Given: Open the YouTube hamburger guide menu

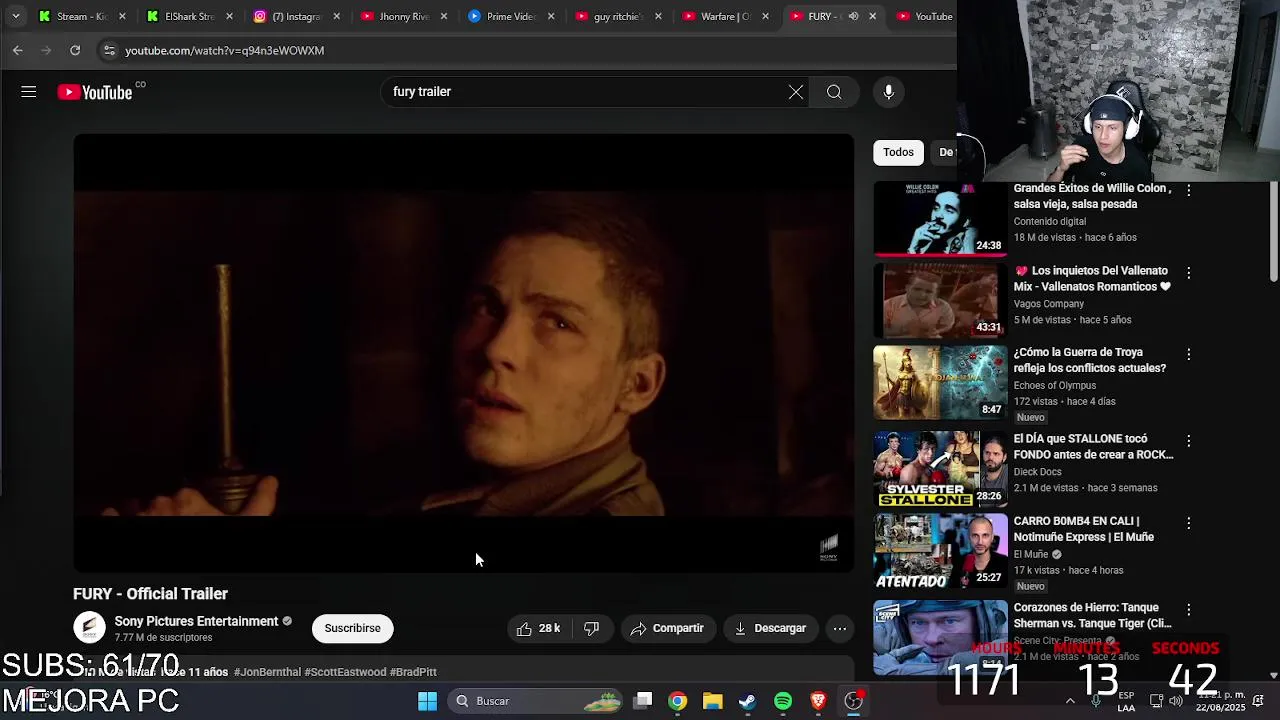Looking at the screenshot, I should [x=28, y=92].
